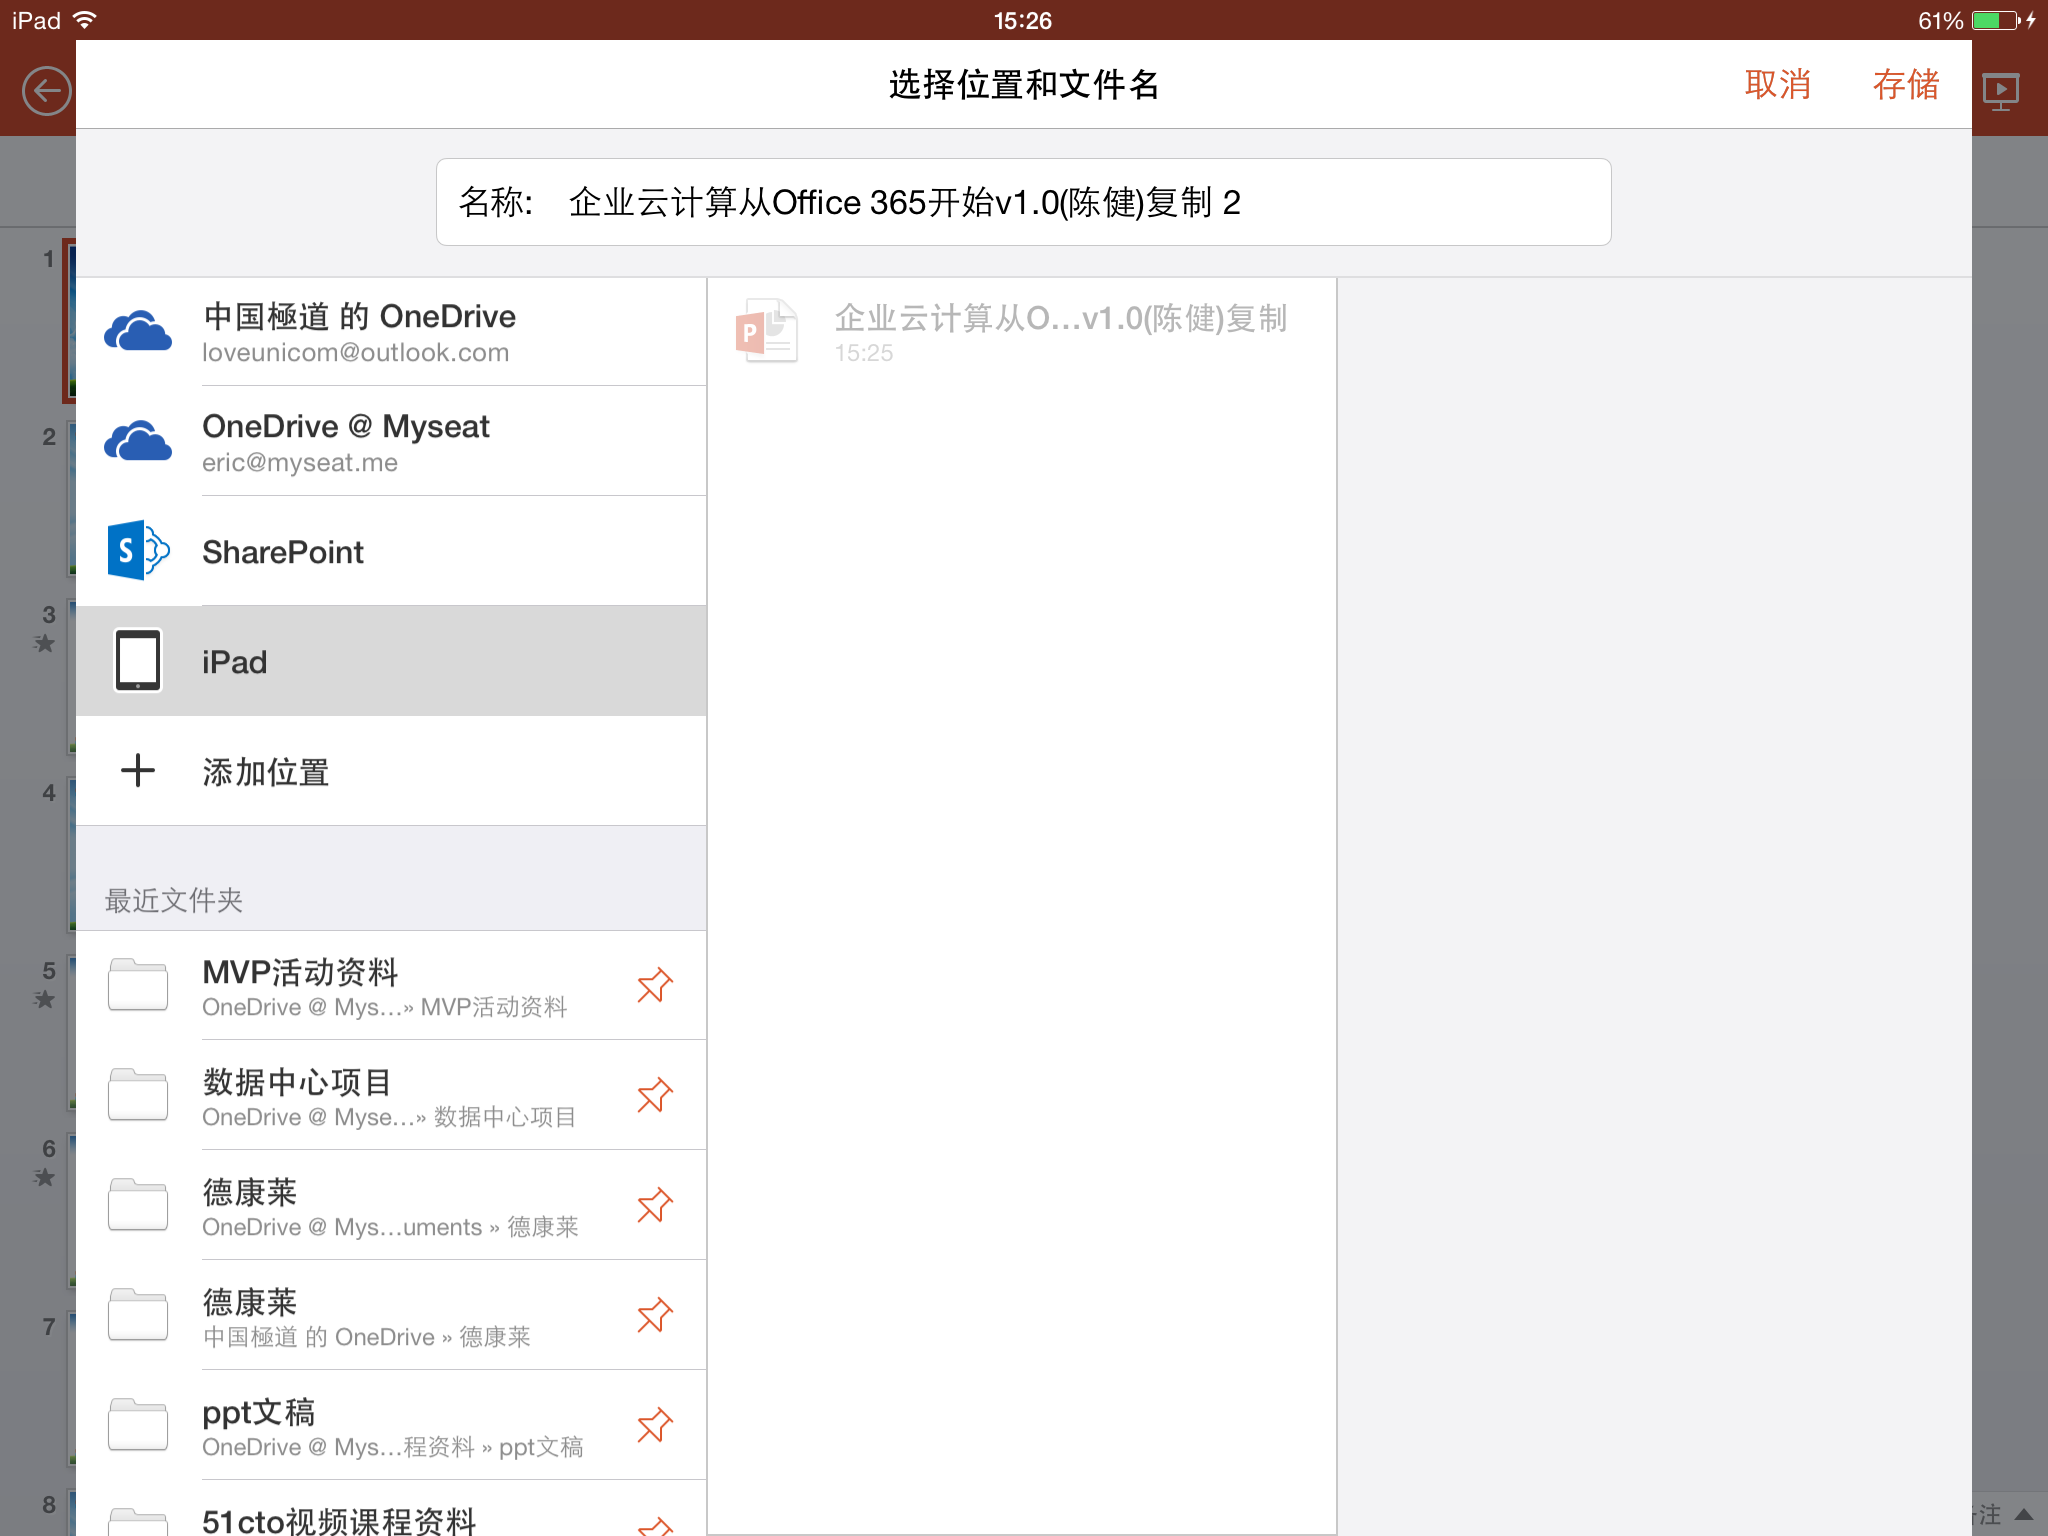Expand notes with the bottom-right arrow
Screen dimensions: 2048x1536
click(2024, 1514)
